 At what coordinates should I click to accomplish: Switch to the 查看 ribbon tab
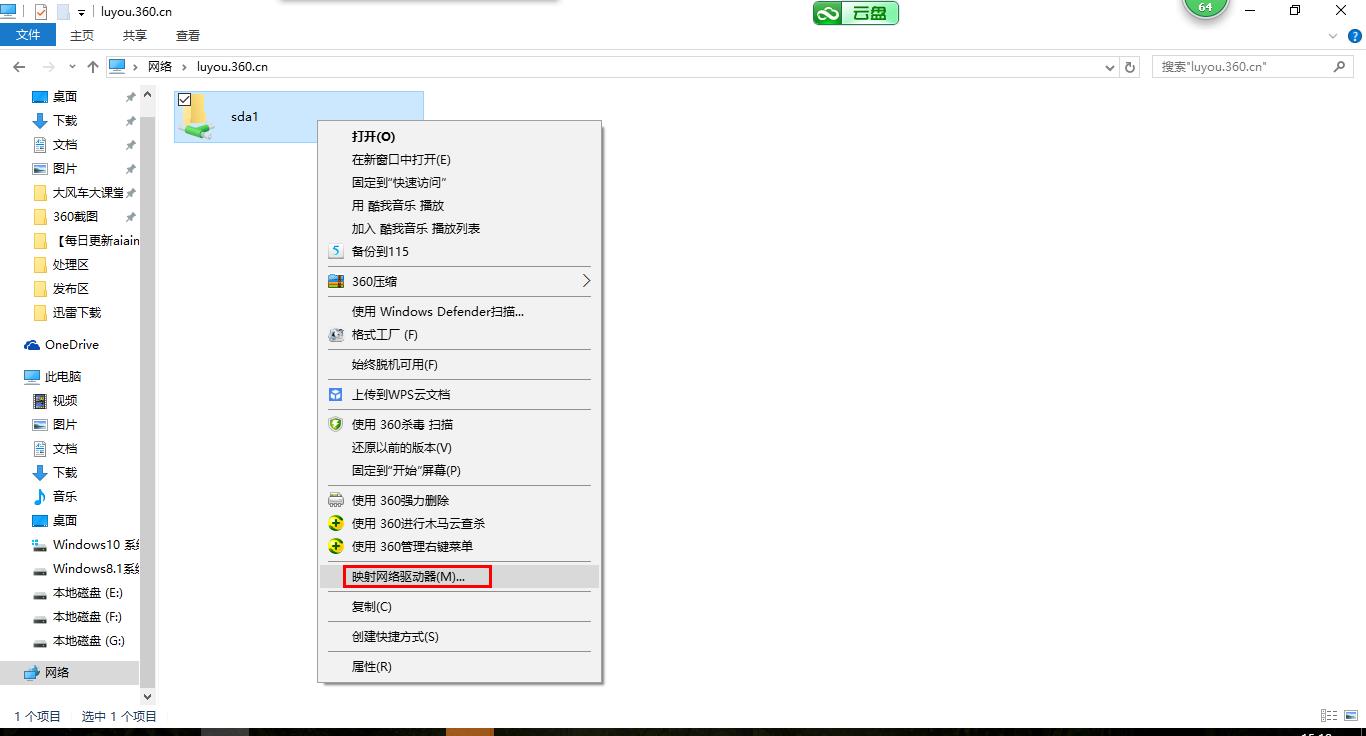(x=188, y=36)
